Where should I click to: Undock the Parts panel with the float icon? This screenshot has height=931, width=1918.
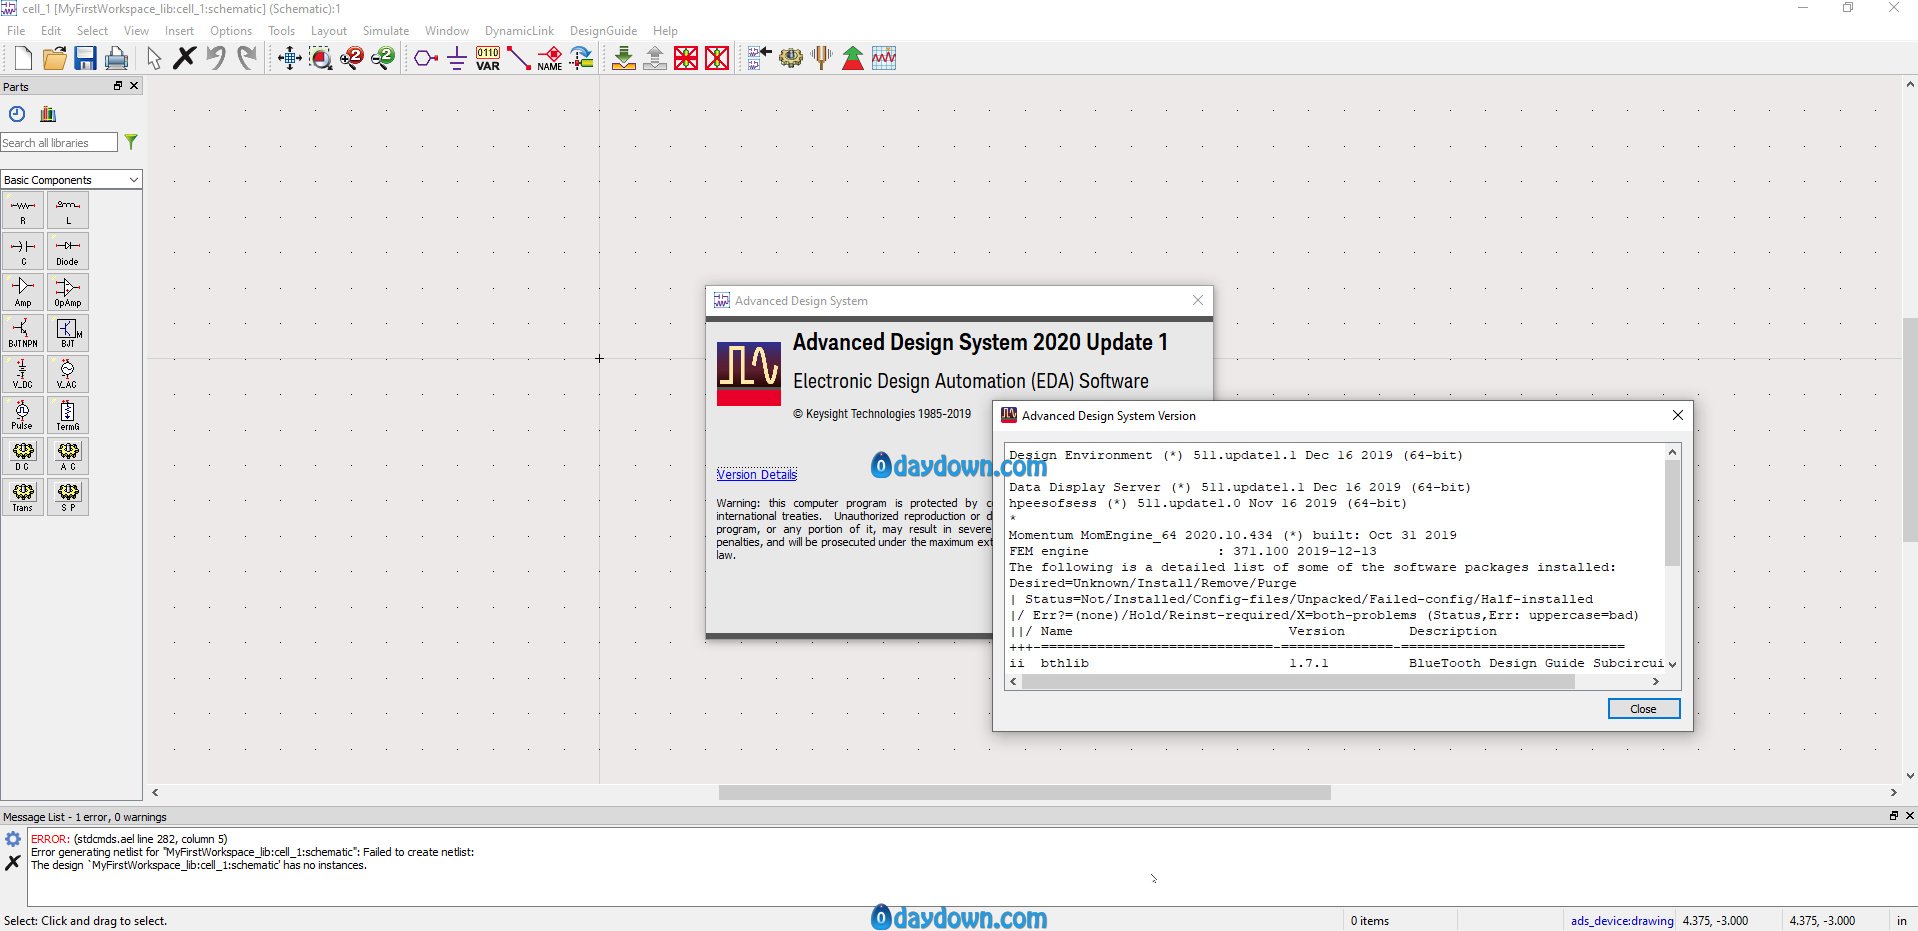click(x=118, y=86)
